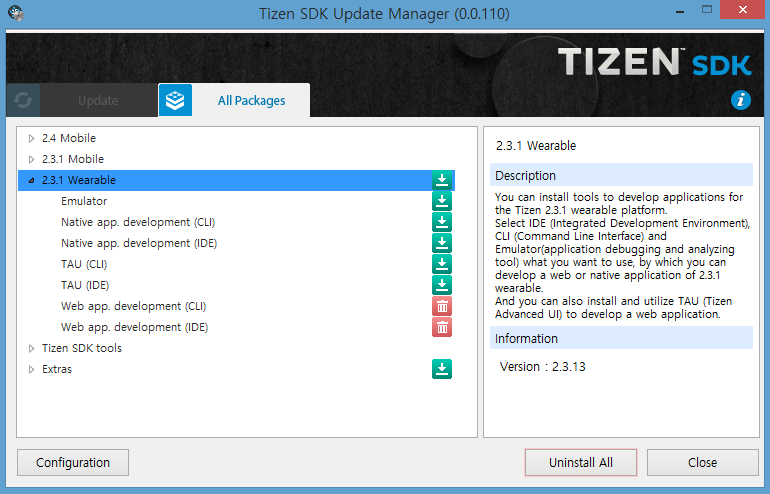Select Native app. development (CLI) row
Screen dimensions: 770x494
236,222
